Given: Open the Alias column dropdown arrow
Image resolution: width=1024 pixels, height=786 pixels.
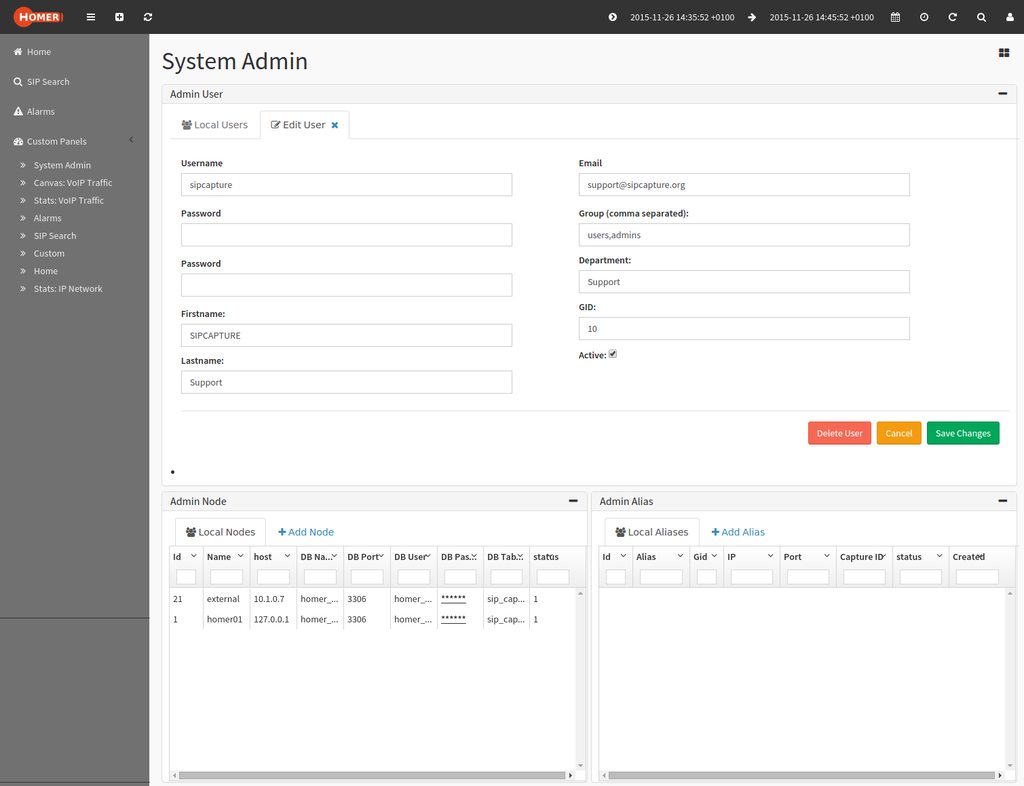Looking at the screenshot, I should click(x=680, y=556).
